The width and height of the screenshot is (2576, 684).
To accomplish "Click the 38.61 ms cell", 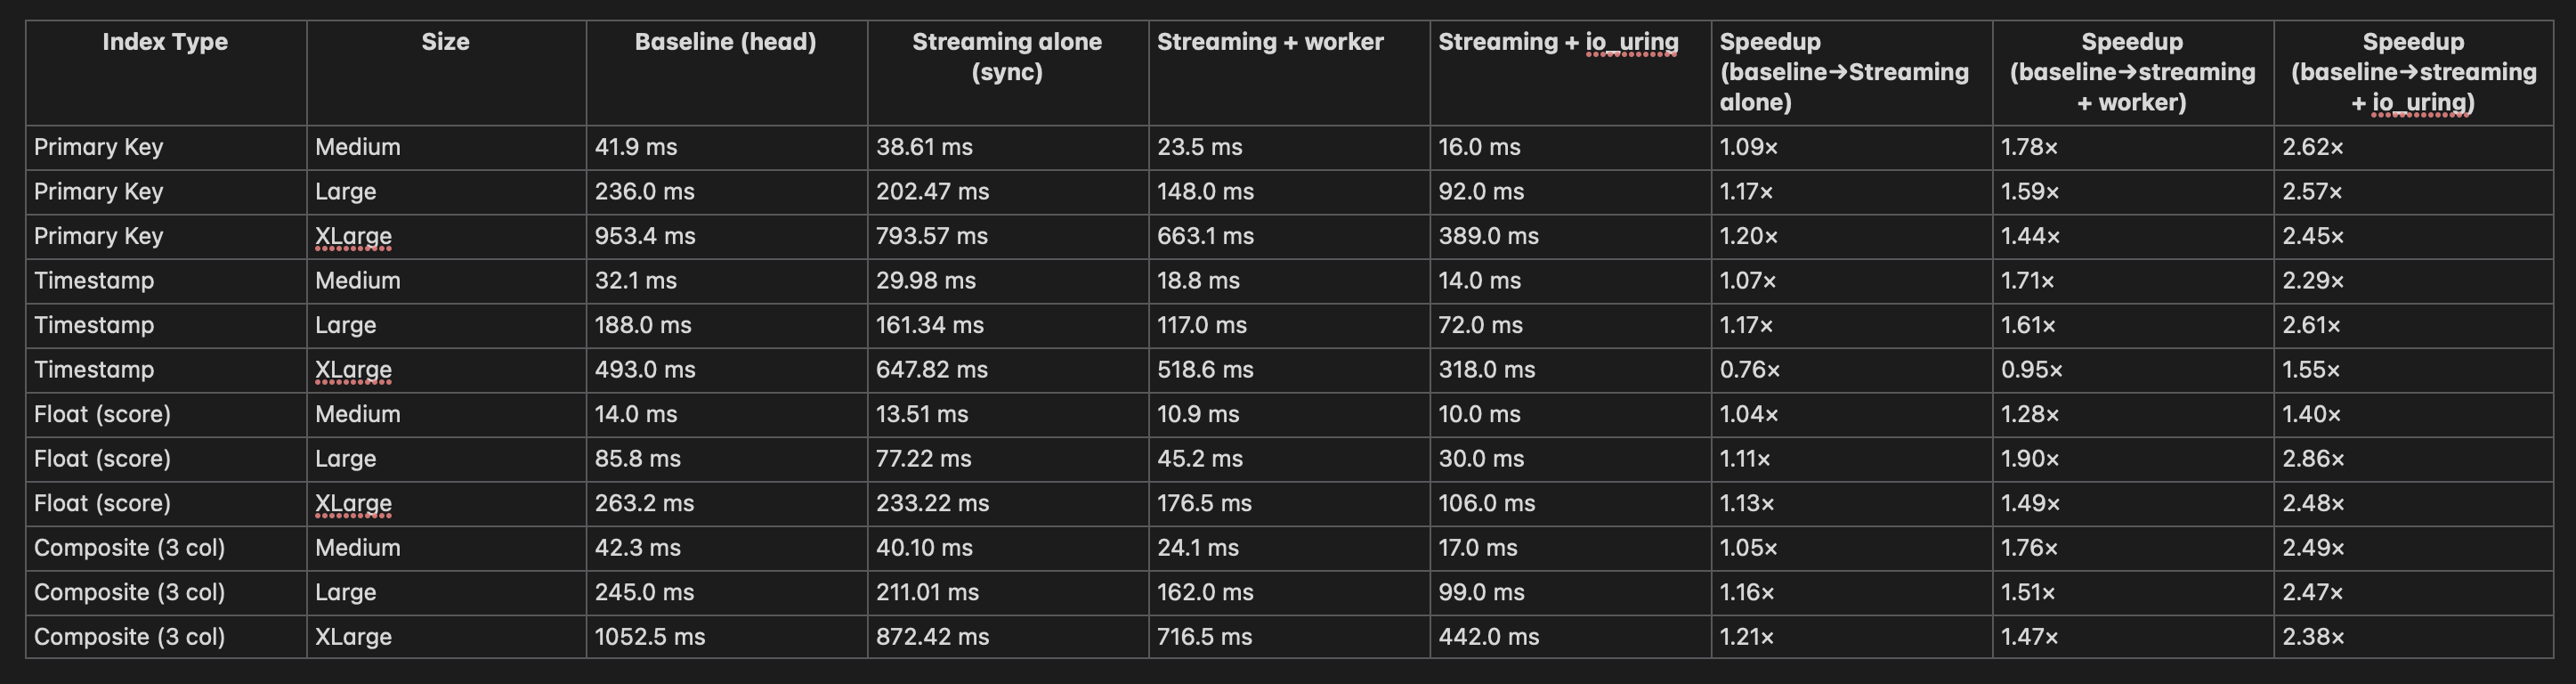I will 924,147.
